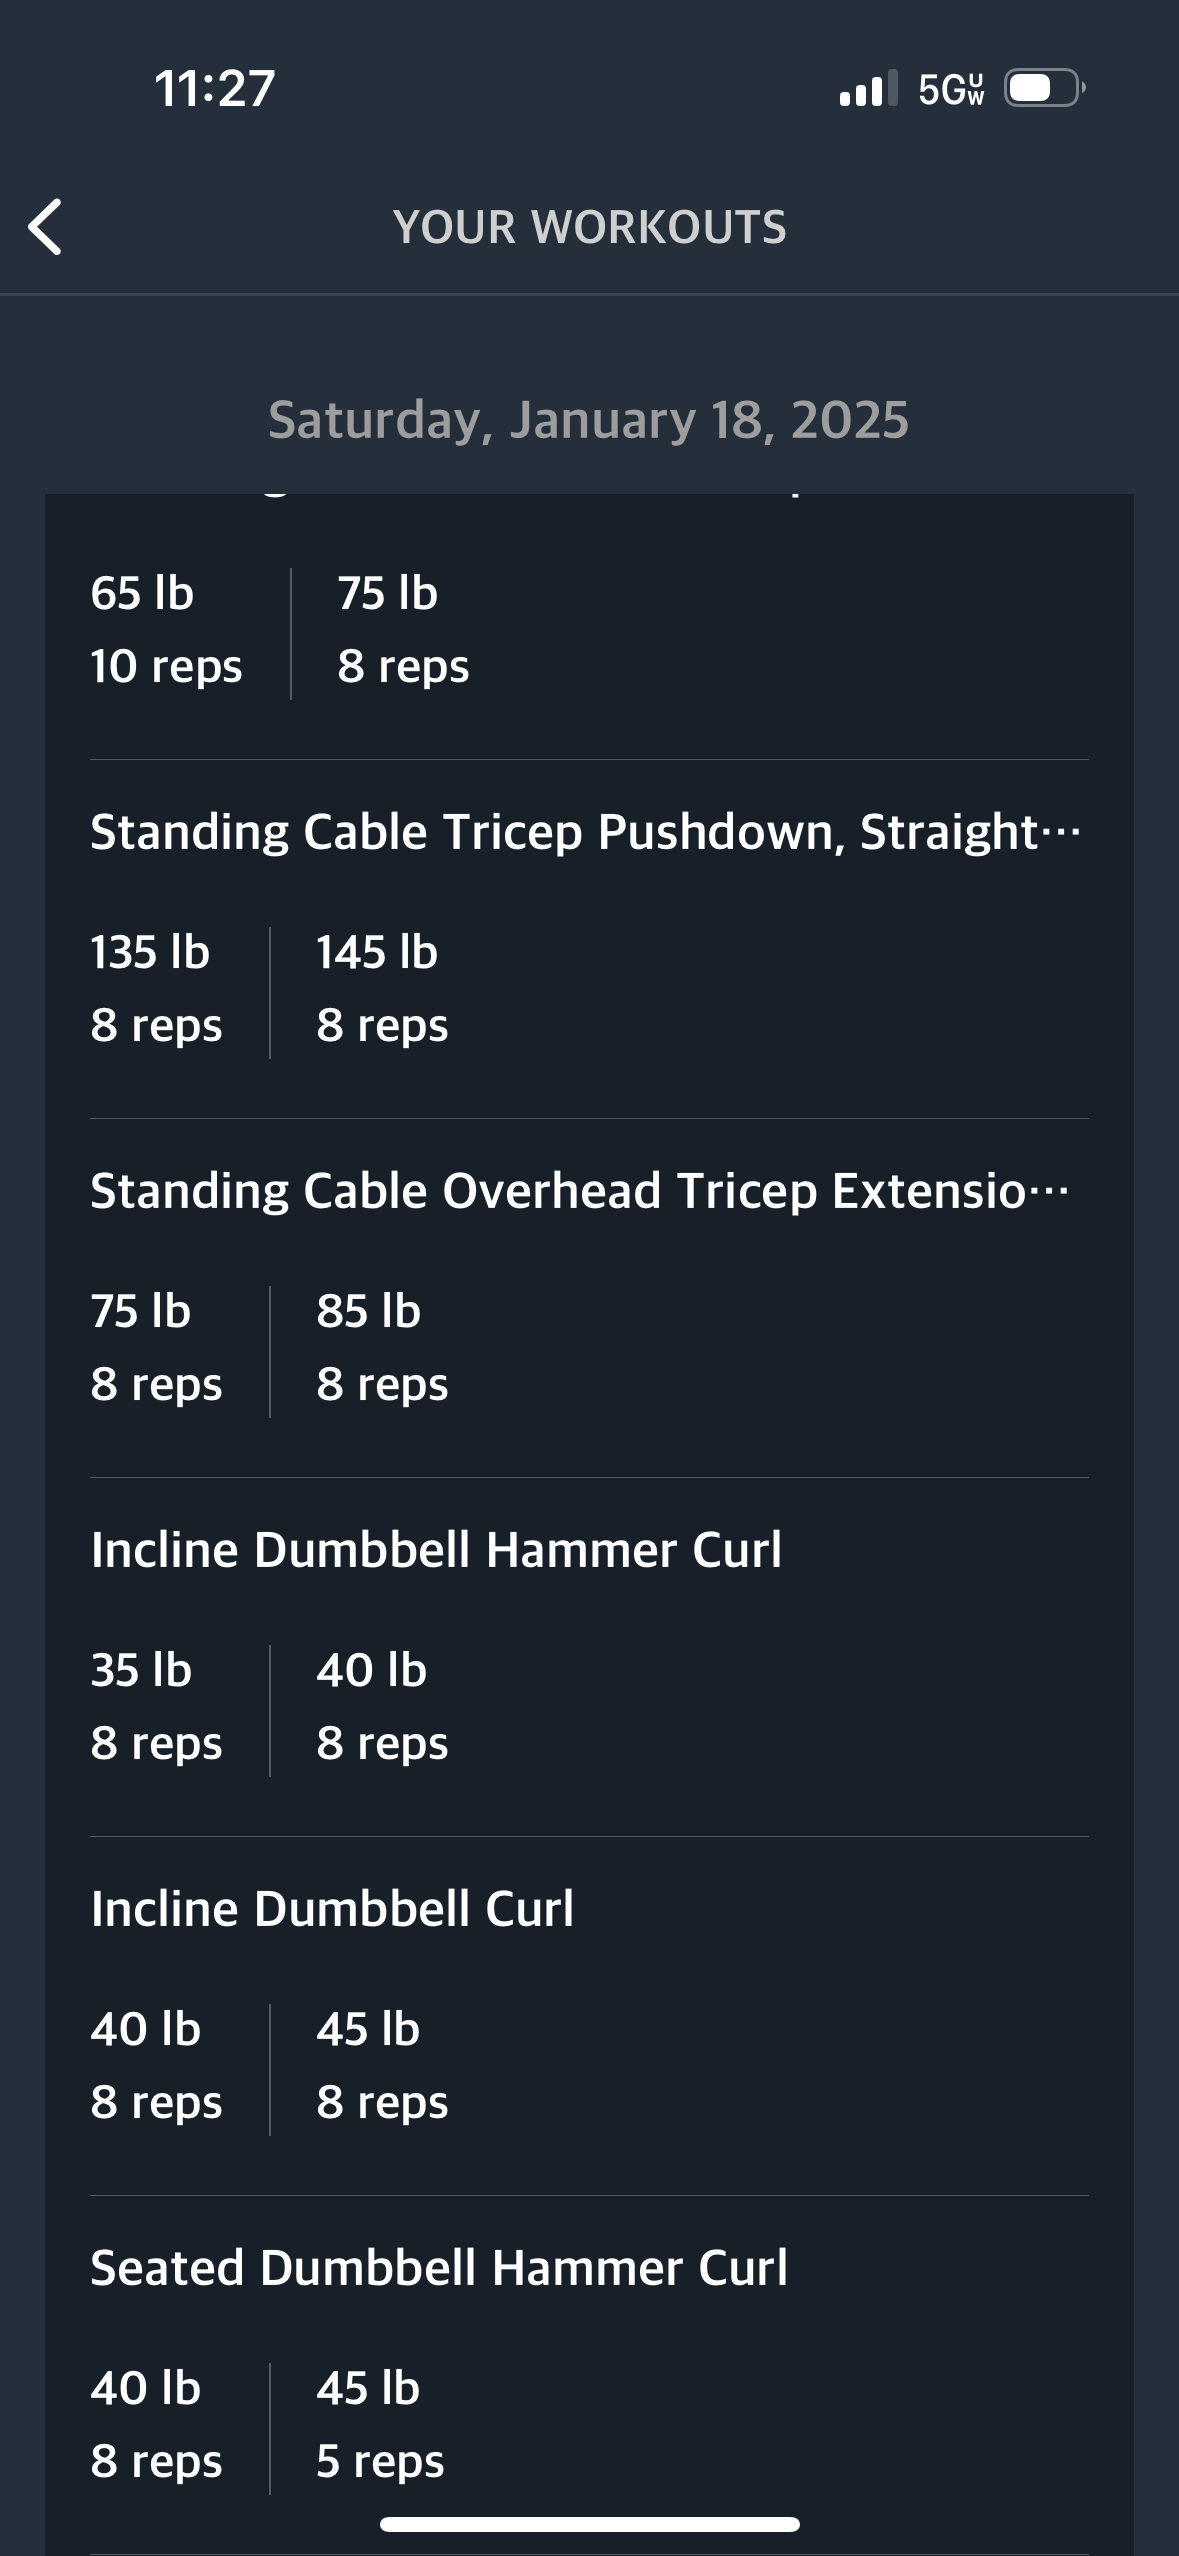
Task: Open Standing Cable Tricep Pushdown exercise
Action: [x=586, y=832]
